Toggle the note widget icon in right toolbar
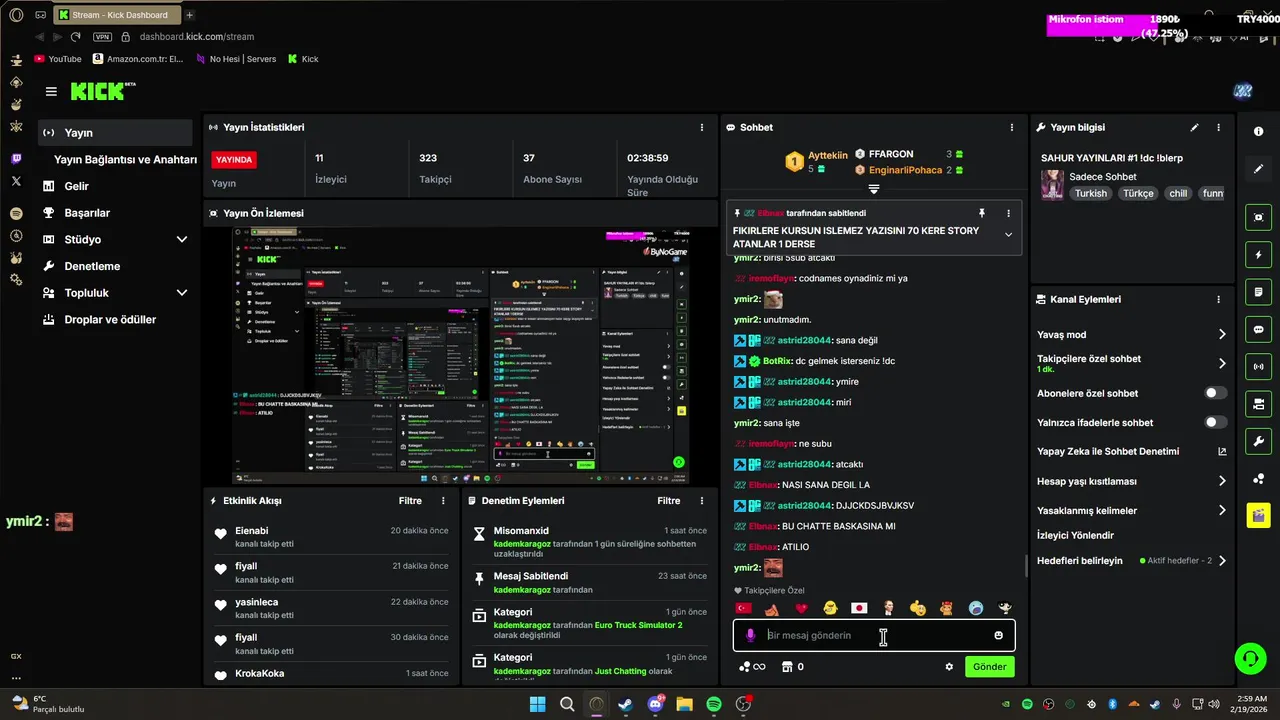The image size is (1280, 720). click(1258, 292)
